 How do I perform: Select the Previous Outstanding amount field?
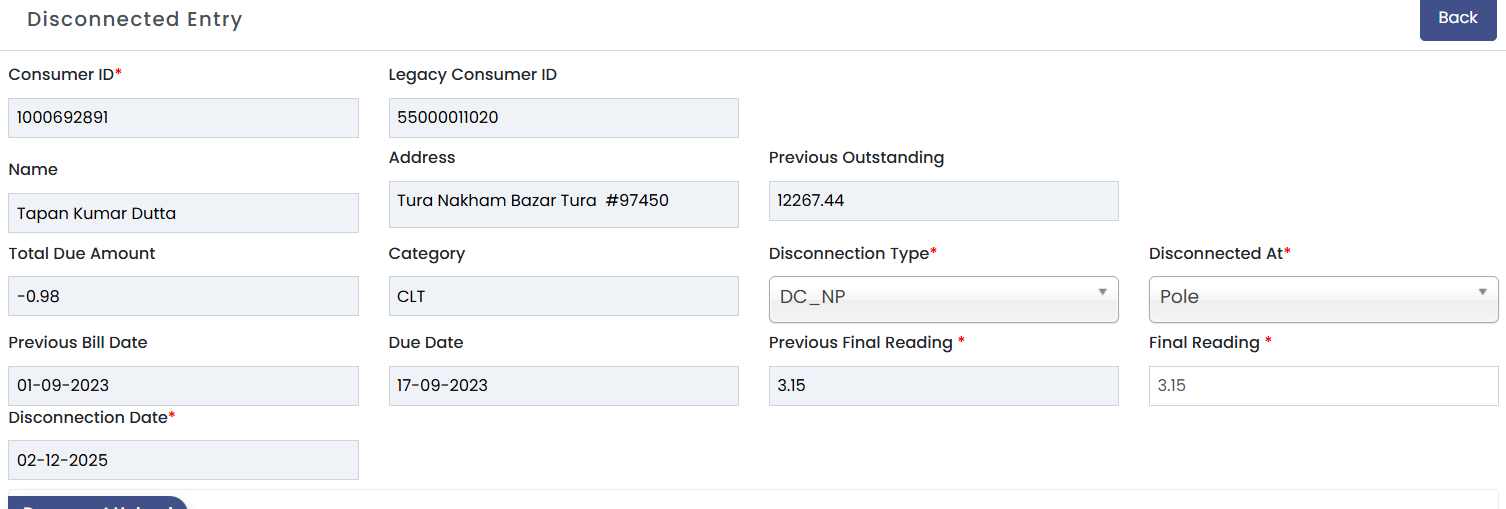(x=942, y=201)
